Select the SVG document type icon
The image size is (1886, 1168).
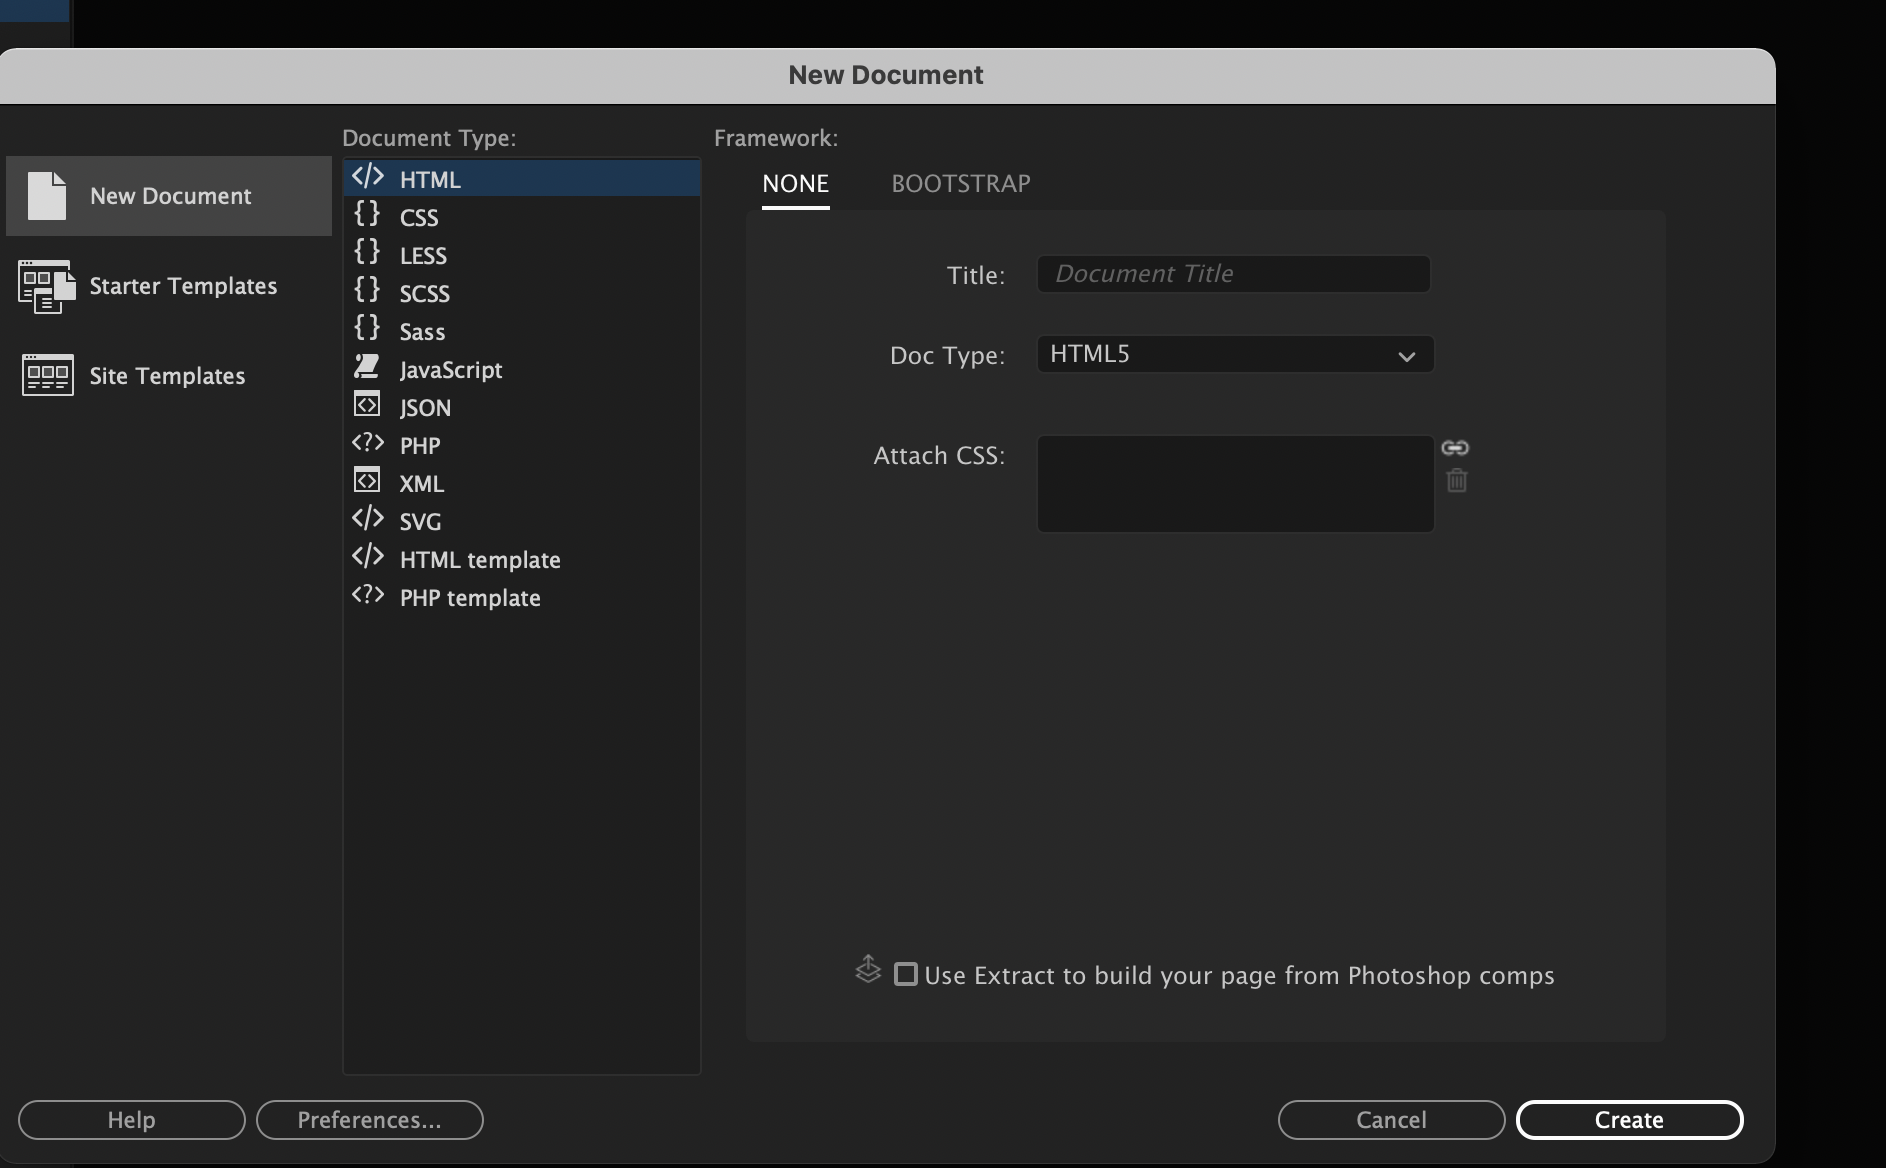368,519
